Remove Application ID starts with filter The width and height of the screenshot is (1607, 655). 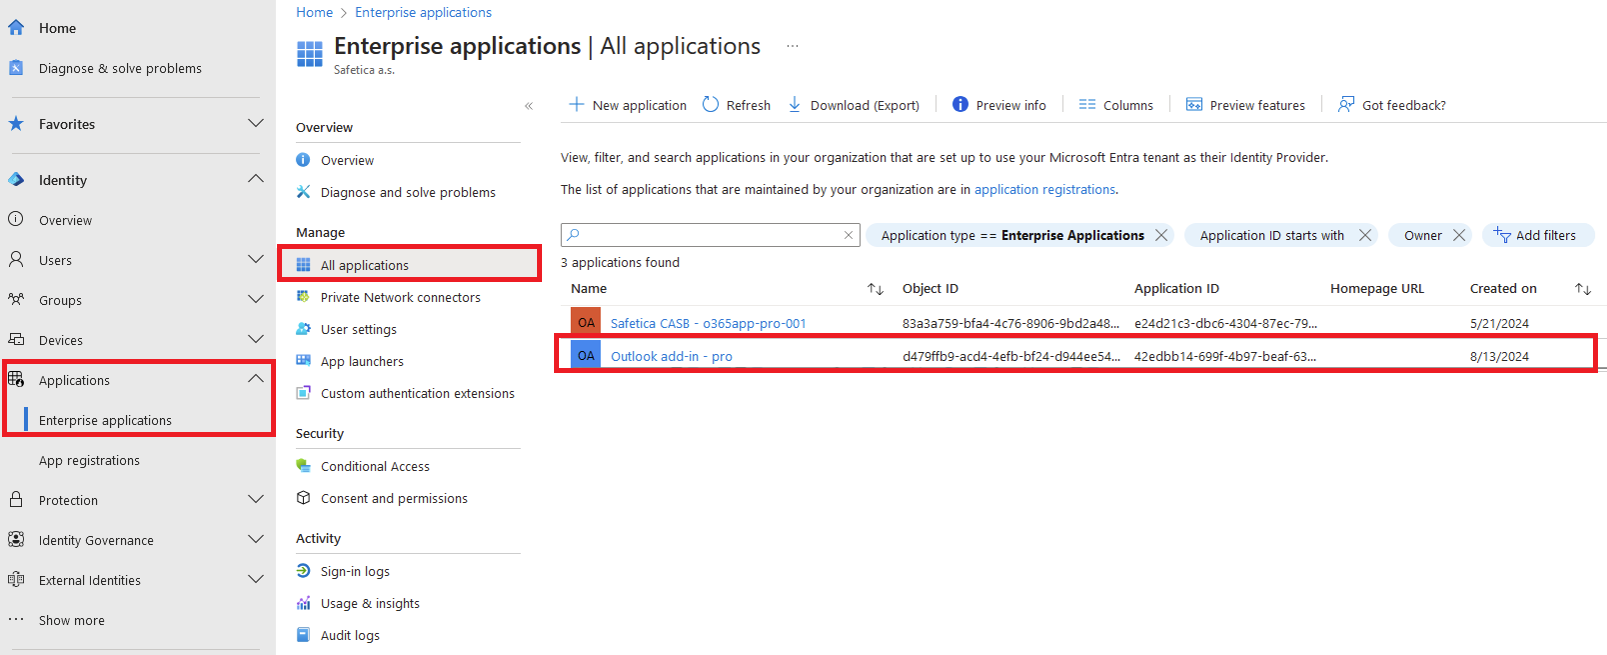pyautogui.click(x=1365, y=235)
